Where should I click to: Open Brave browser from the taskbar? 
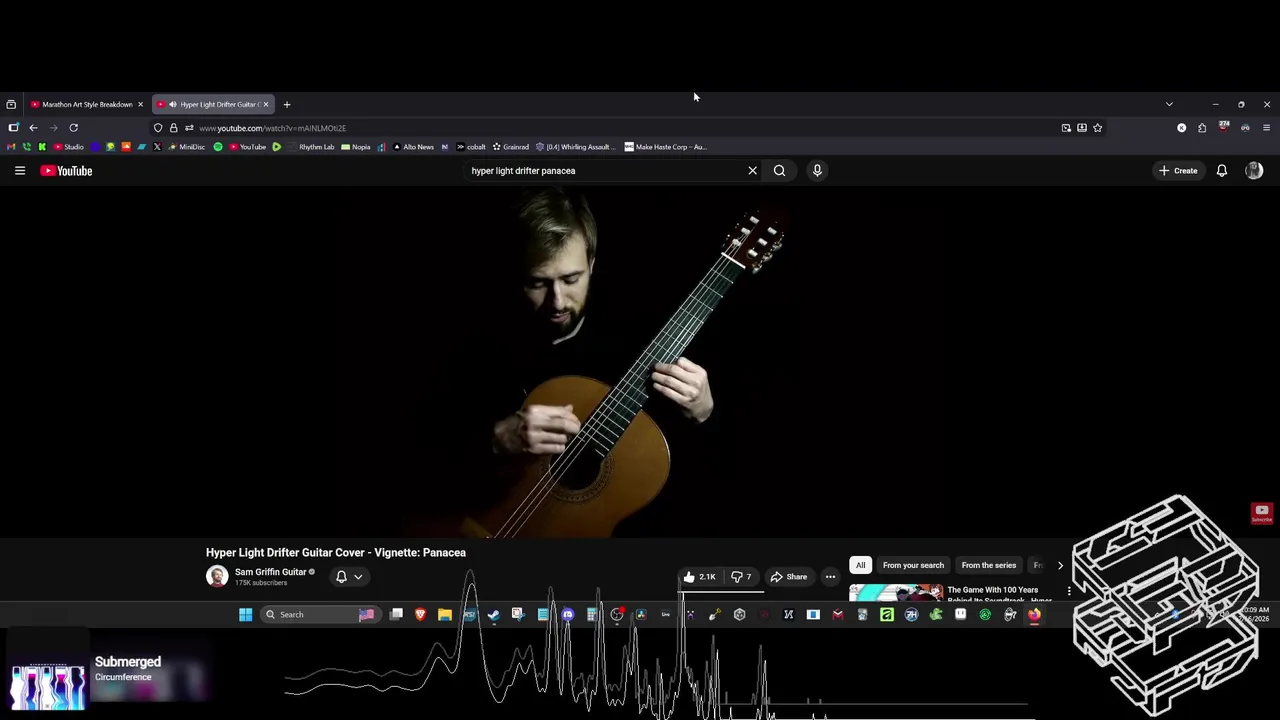tap(420, 614)
